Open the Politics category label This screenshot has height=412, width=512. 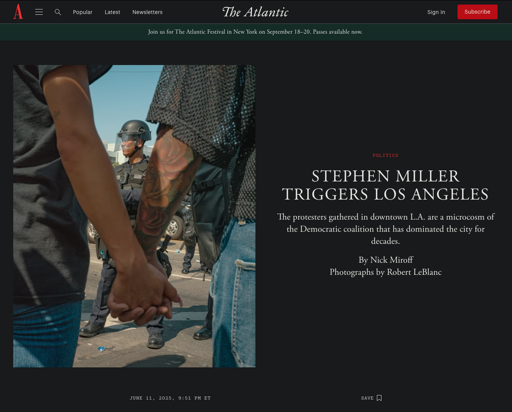(385, 155)
